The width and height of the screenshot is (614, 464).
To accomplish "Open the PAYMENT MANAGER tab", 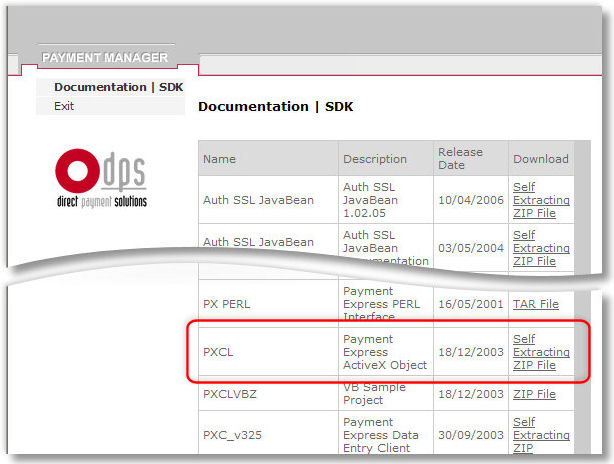I will click(105, 58).
